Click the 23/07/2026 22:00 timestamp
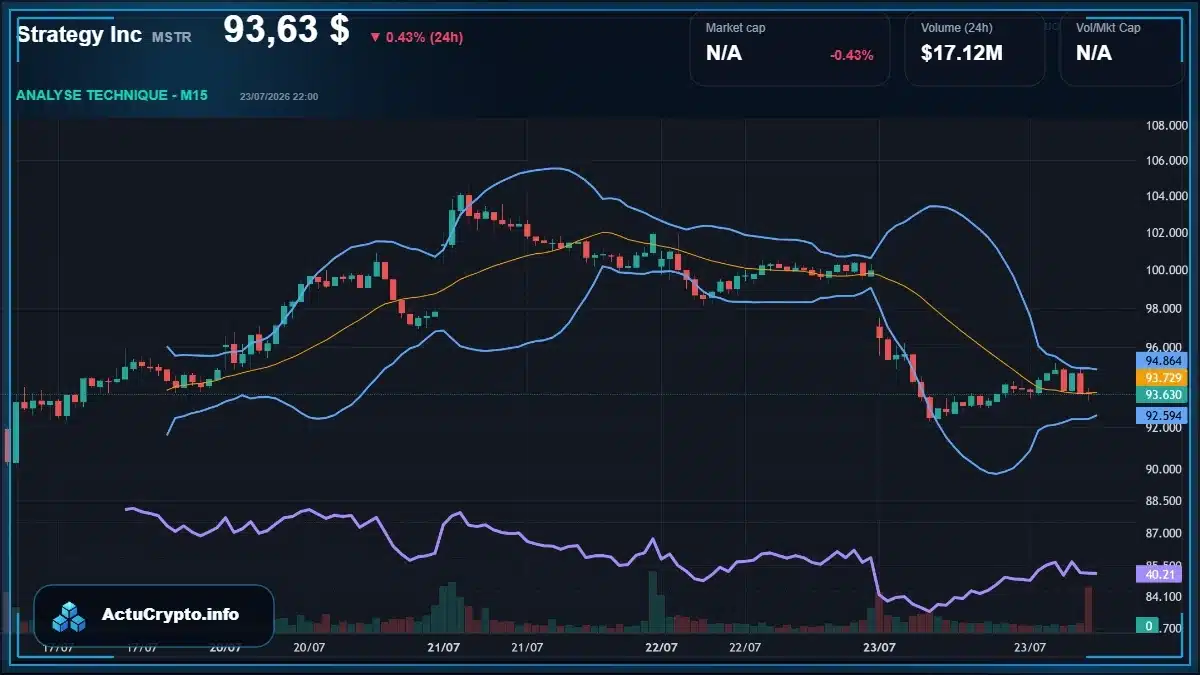This screenshot has height=675, width=1200. pos(279,96)
